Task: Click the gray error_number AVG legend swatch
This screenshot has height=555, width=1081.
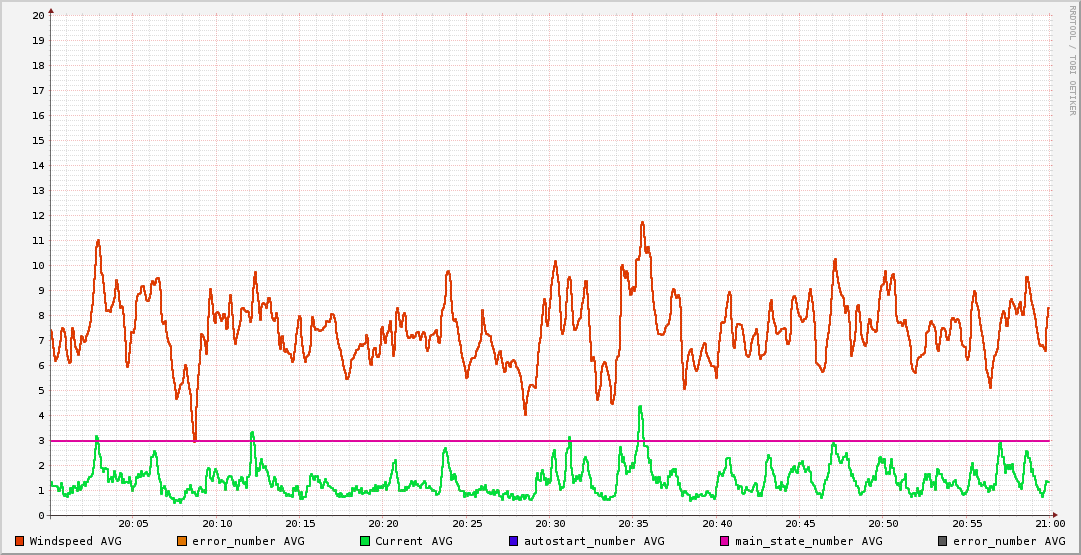Action: tap(942, 541)
